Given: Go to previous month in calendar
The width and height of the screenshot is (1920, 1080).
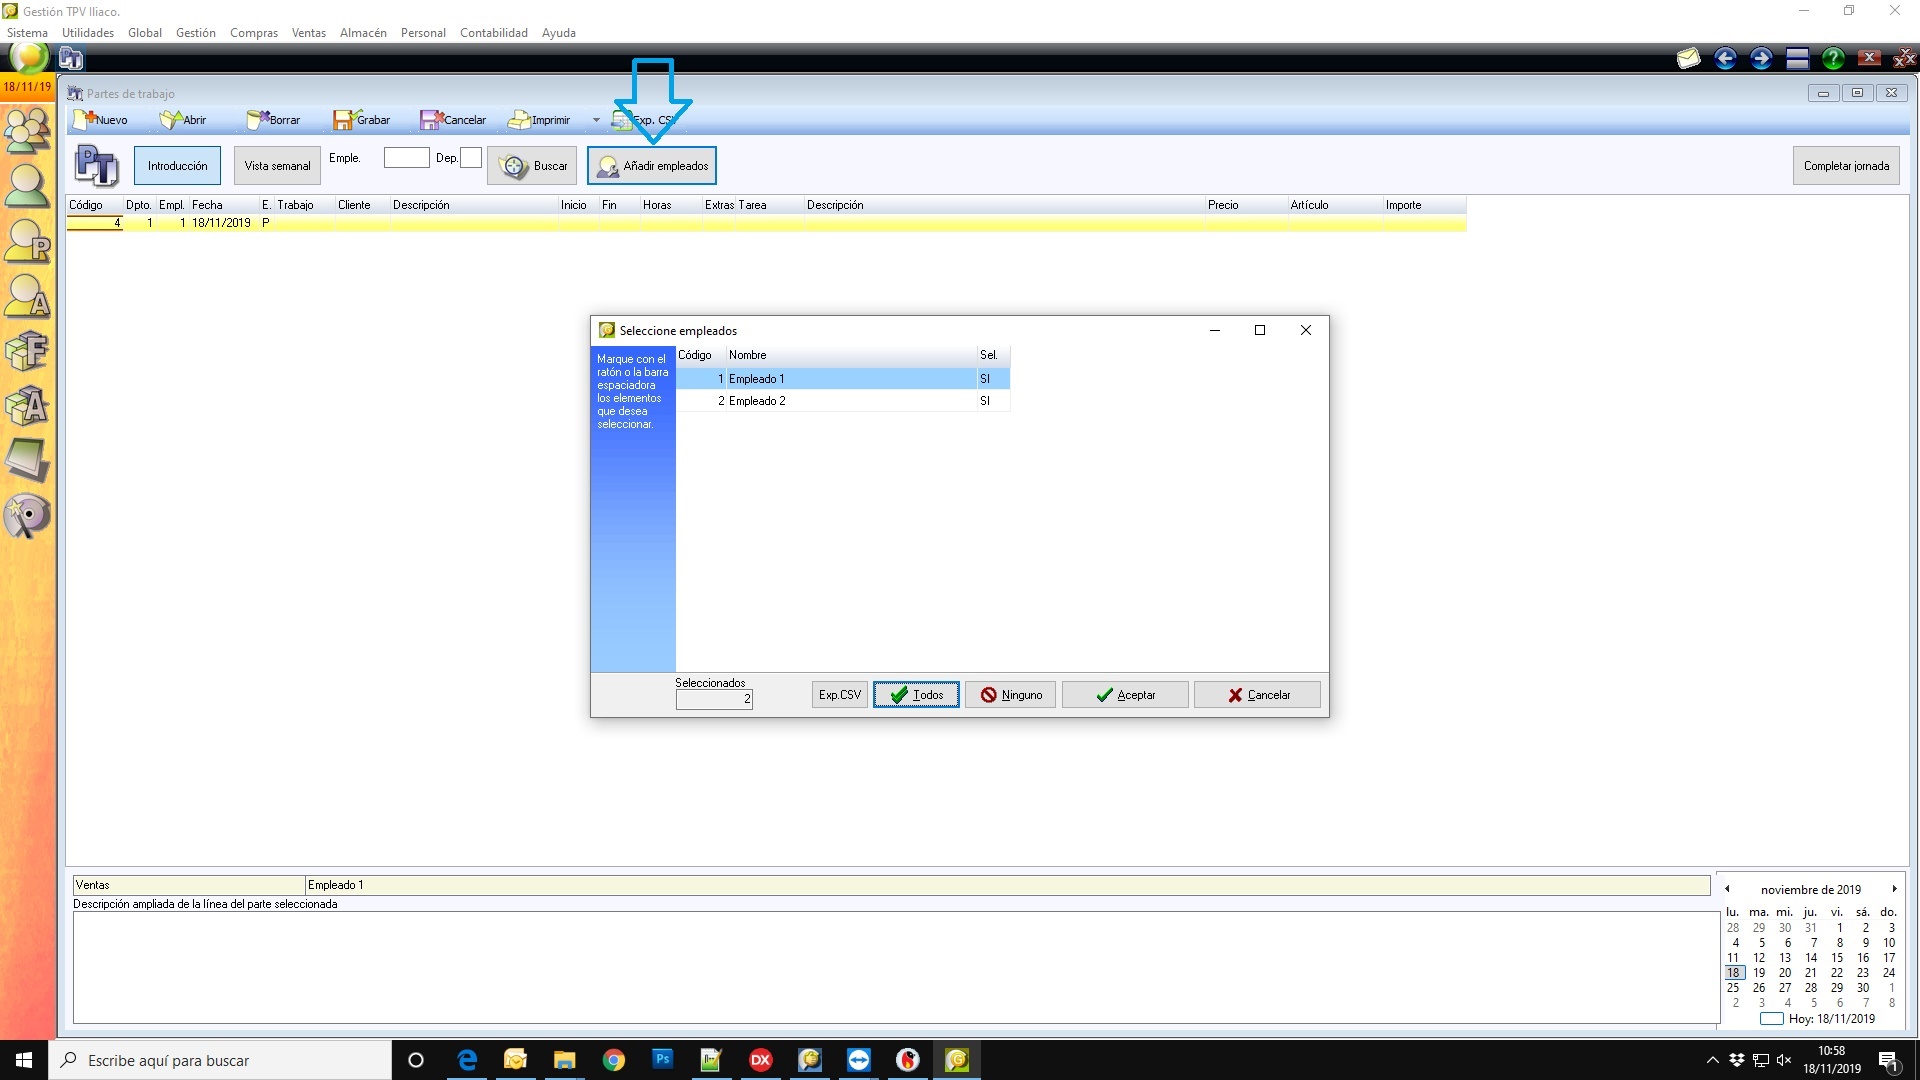Looking at the screenshot, I should pyautogui.click(x=1727, y=889).
